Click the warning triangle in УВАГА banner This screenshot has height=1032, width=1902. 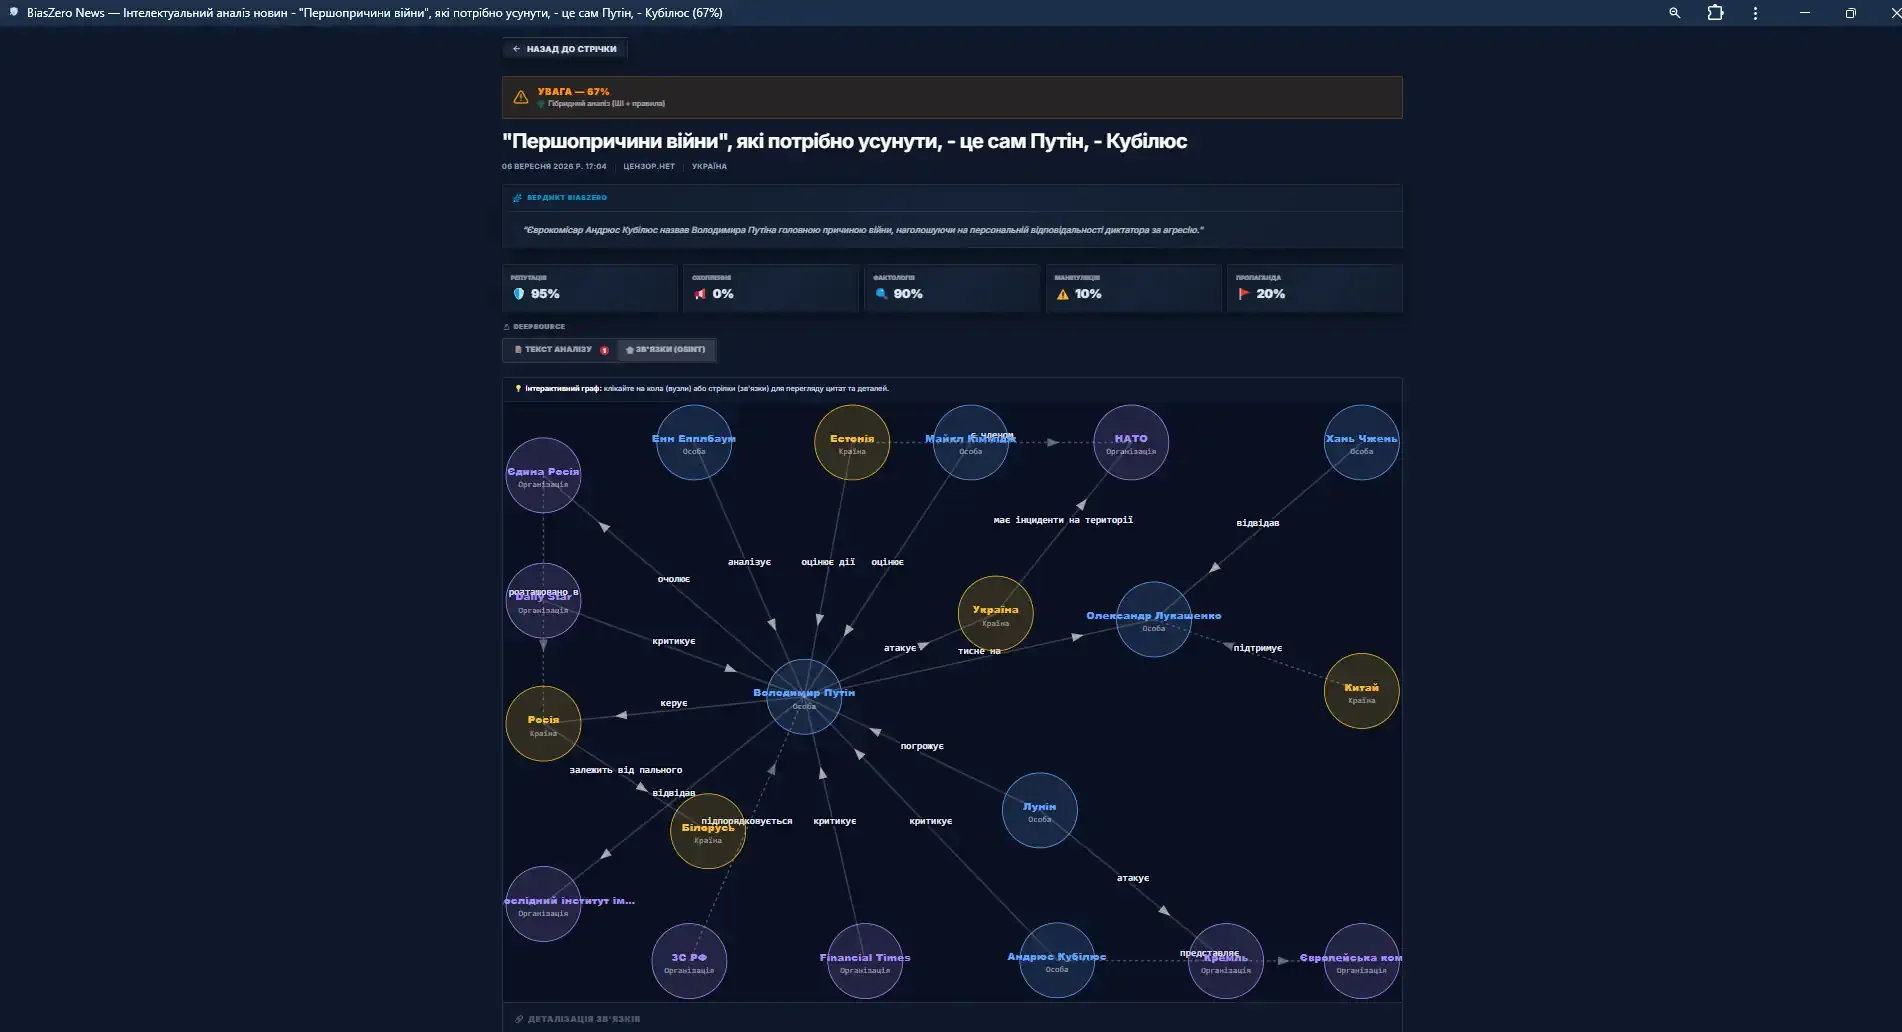click(x=521, y=97)
